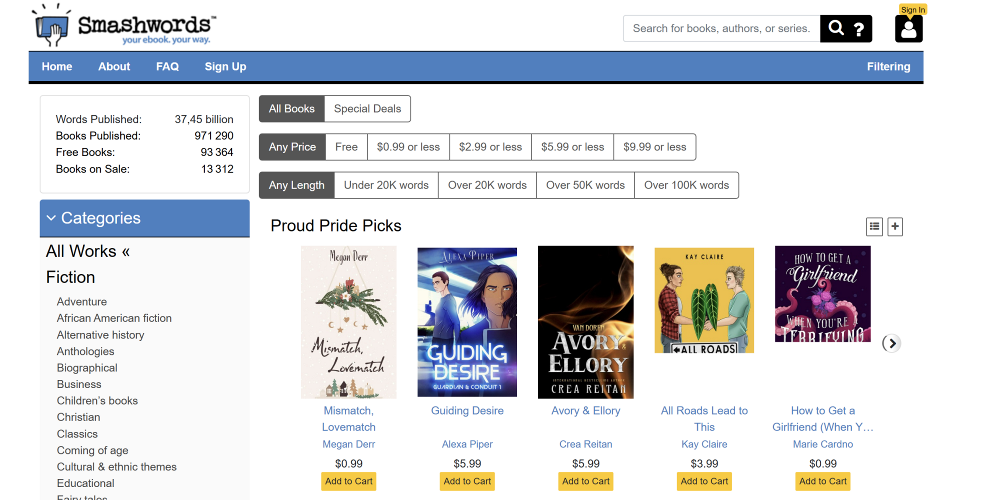
Task: Open All Roads Lead to This link
Action: pos(705,419)
